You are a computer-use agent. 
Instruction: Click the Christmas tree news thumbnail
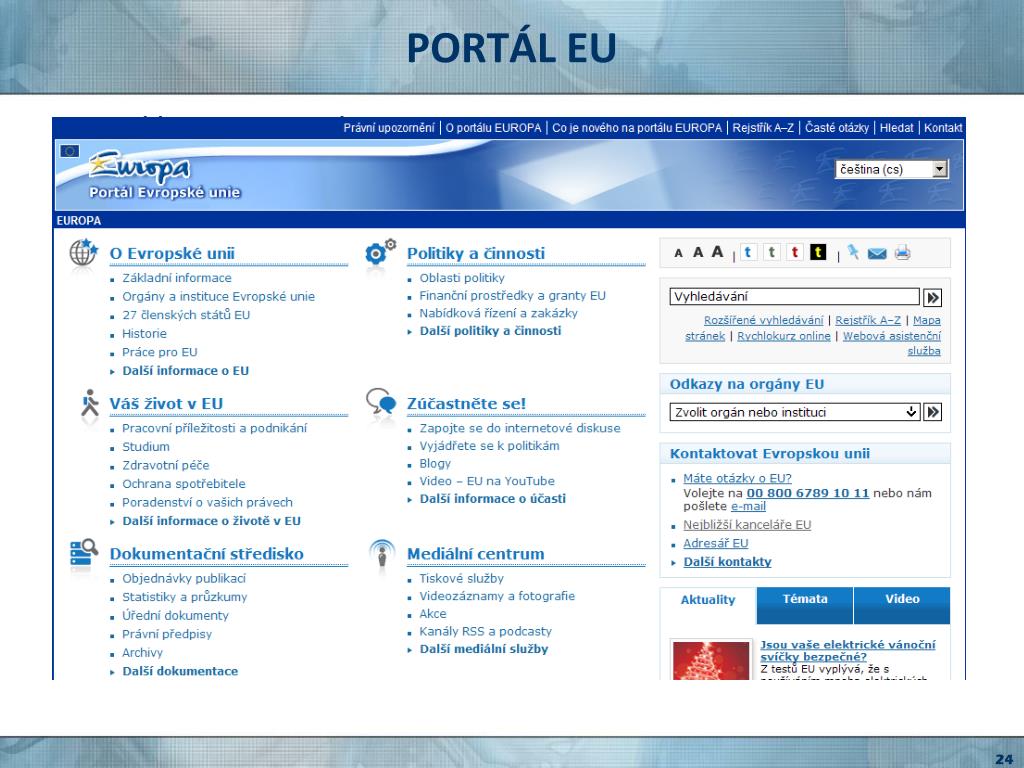(x=711, y=660)
